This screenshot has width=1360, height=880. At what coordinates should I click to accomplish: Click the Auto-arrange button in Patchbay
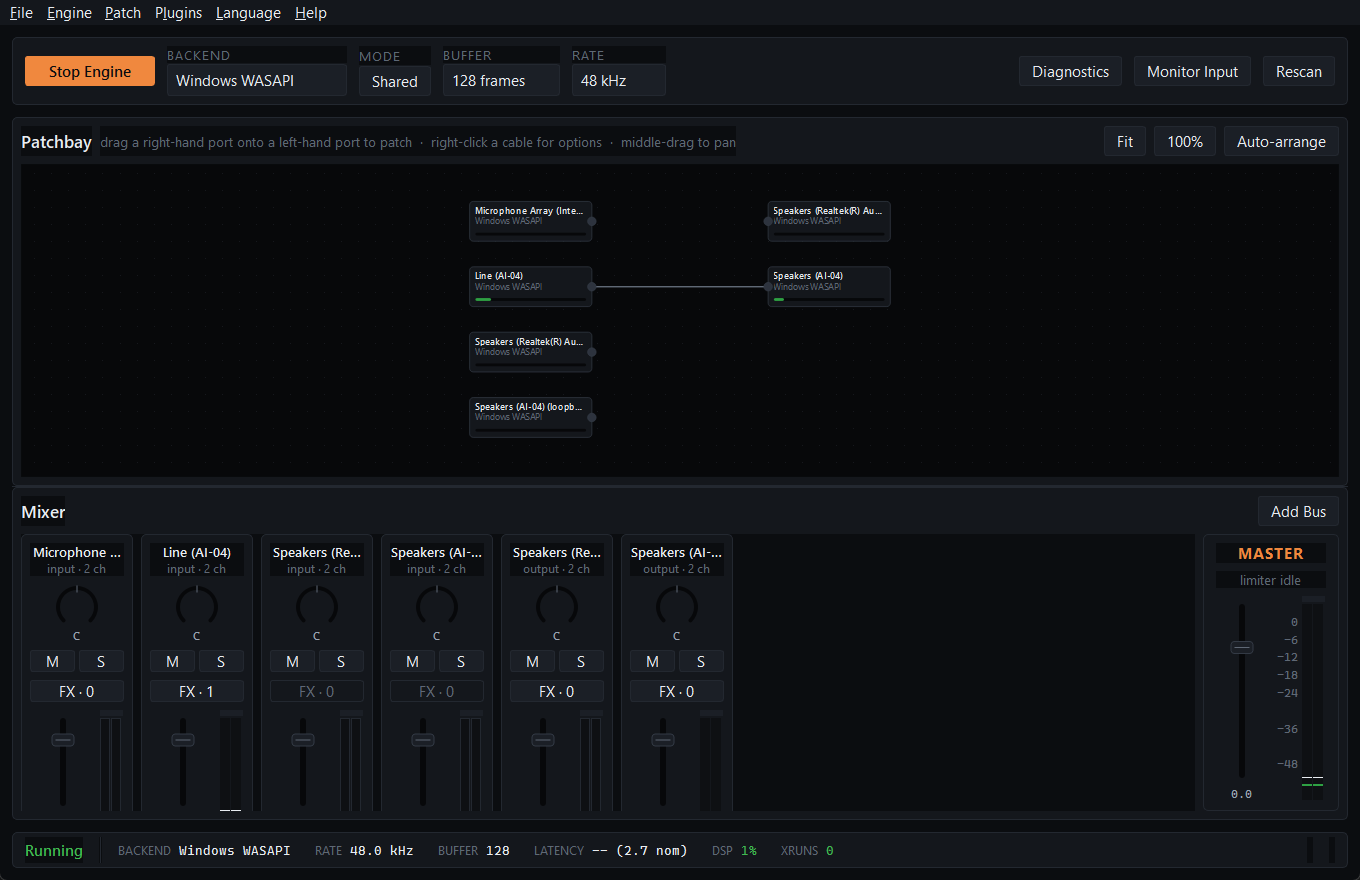click(1281, 141)
